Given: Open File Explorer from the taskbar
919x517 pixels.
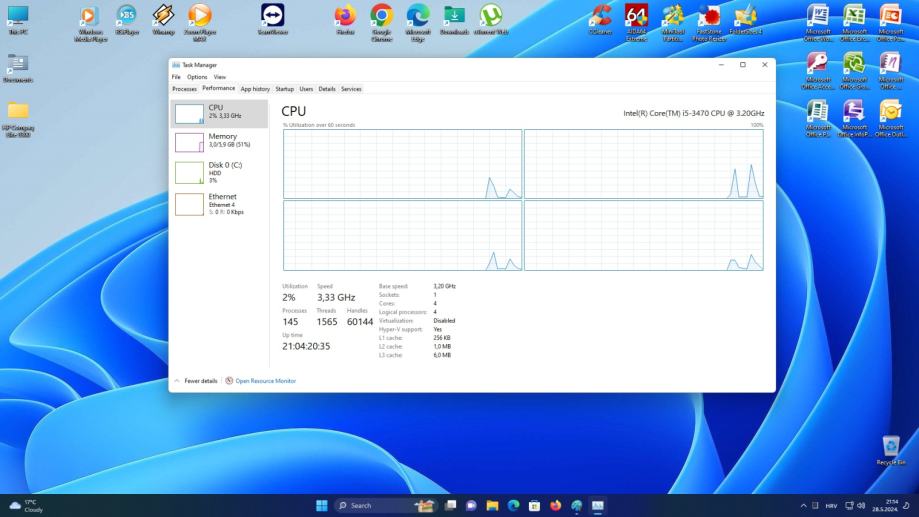Looking at the screenshot, I should coord(492,505).
